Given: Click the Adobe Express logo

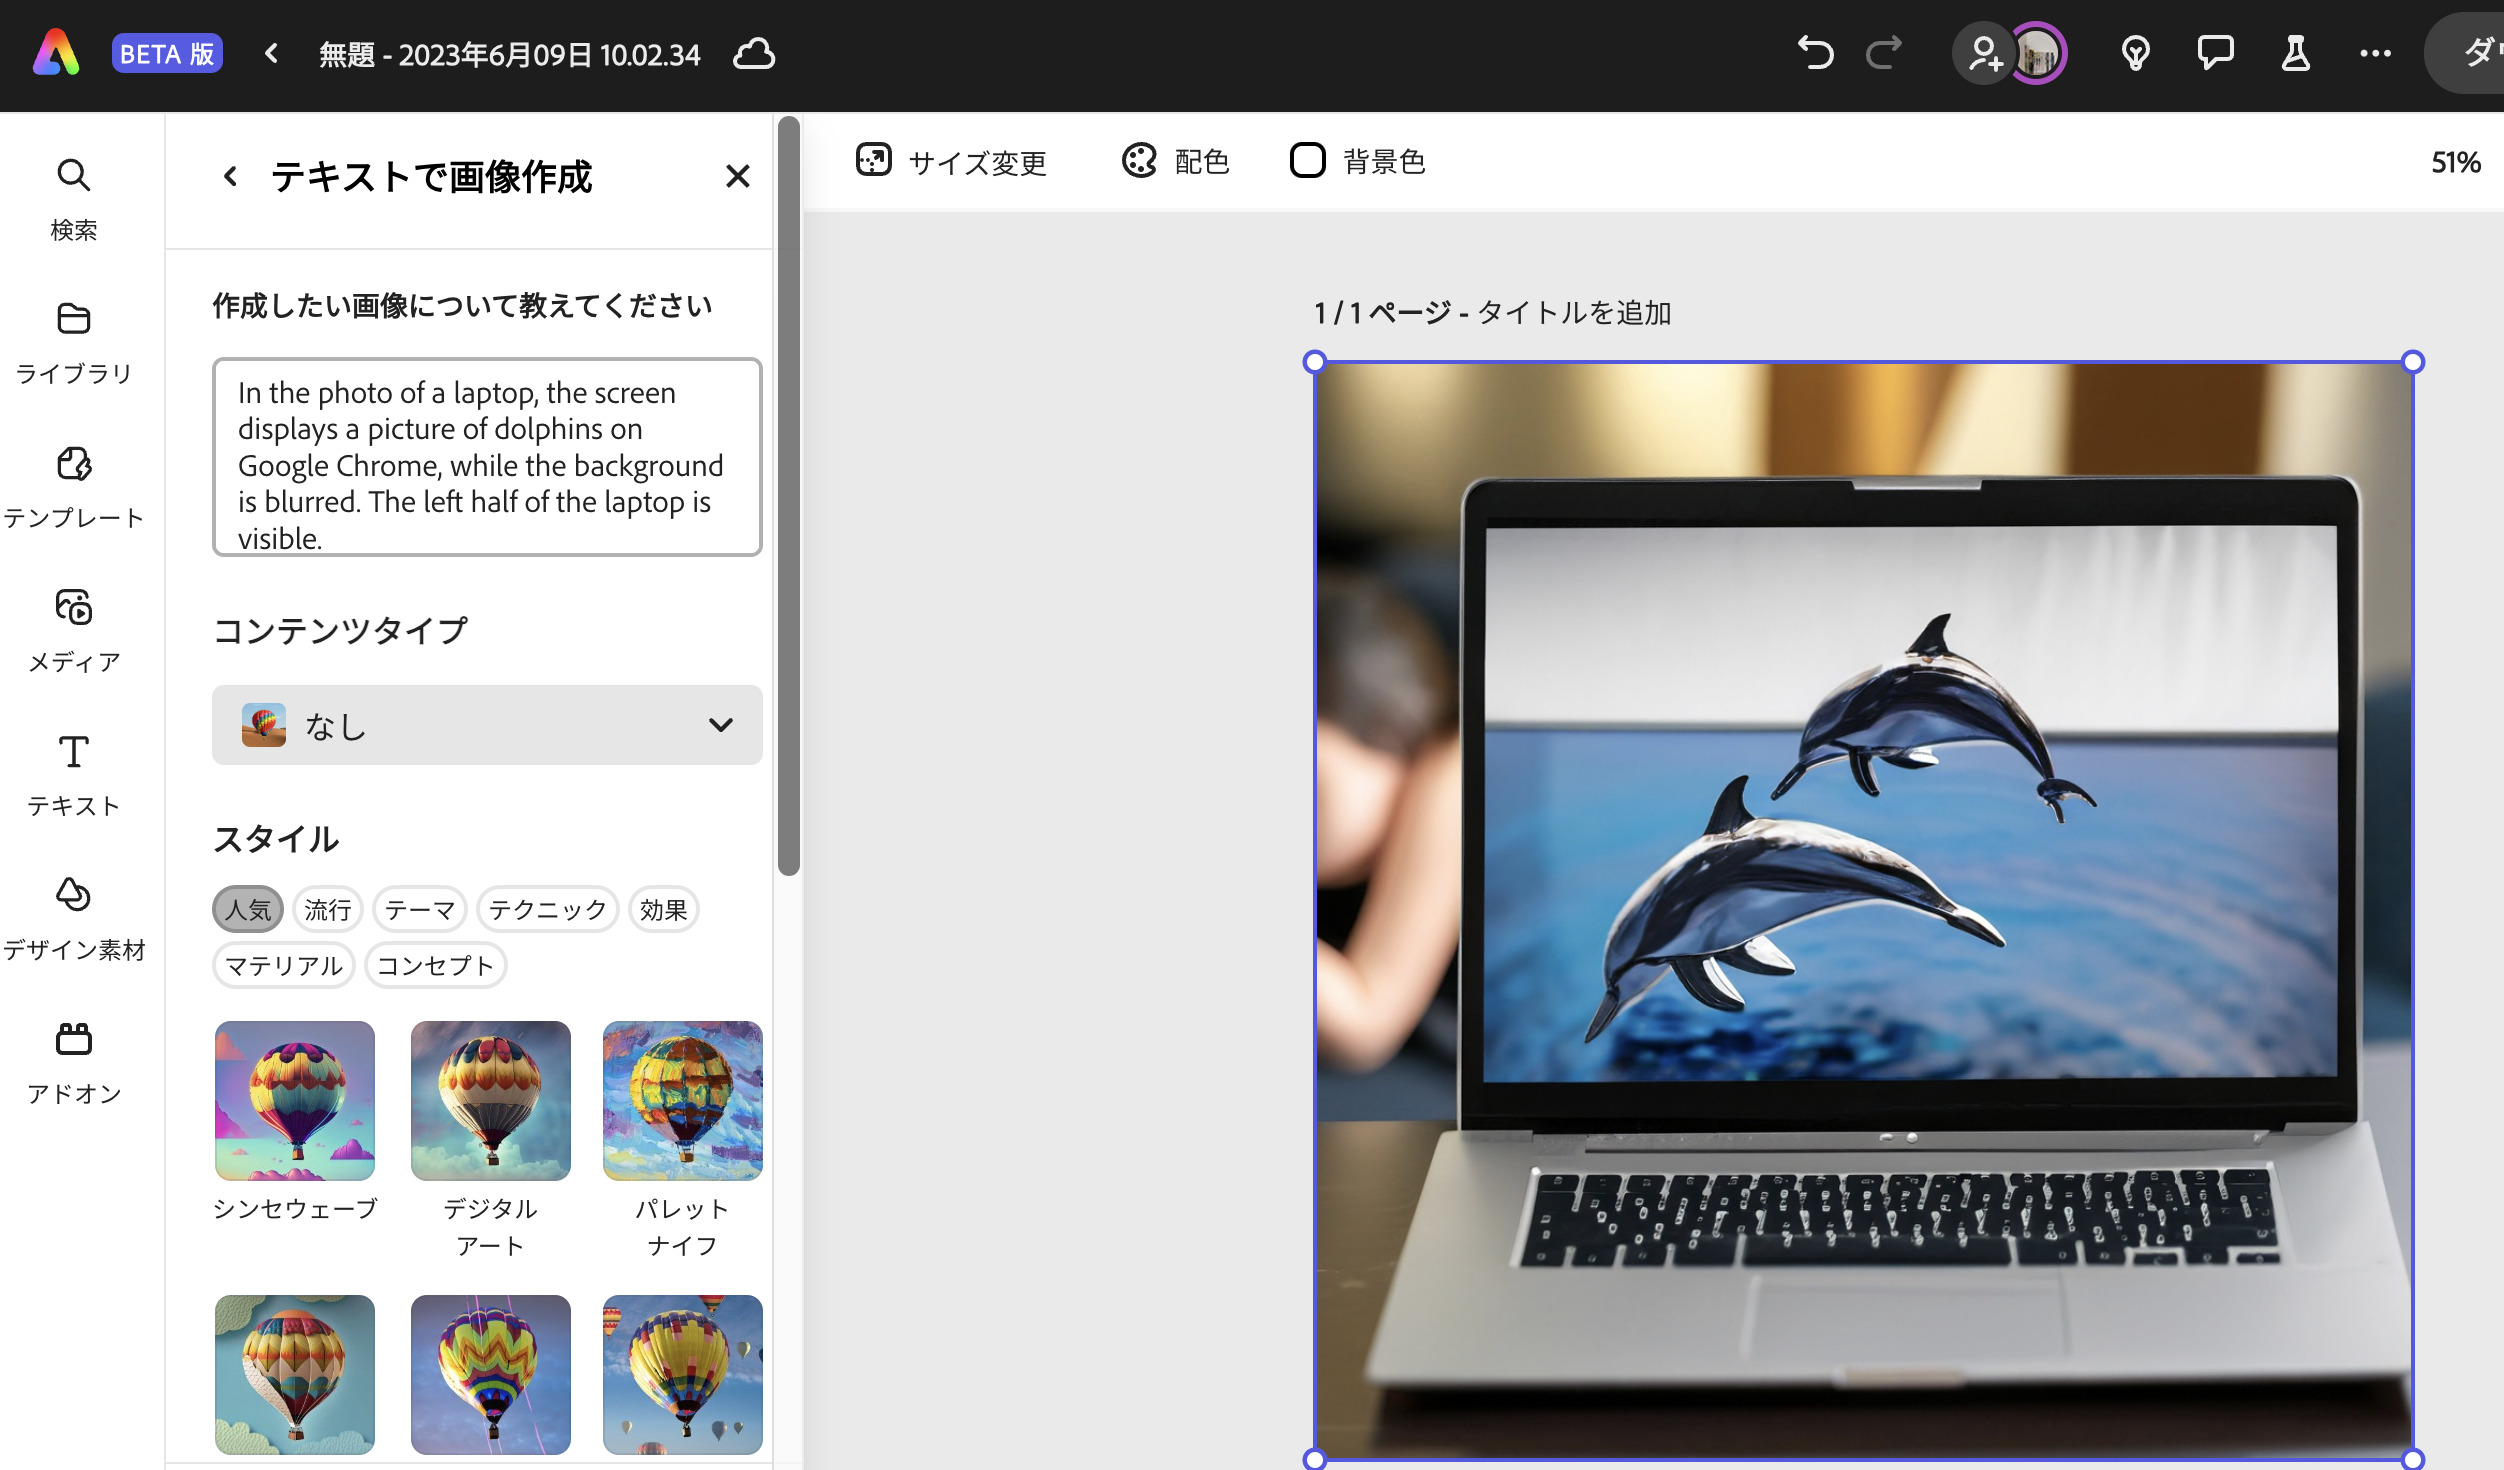Looking at the screenshot, I should 56,53.
